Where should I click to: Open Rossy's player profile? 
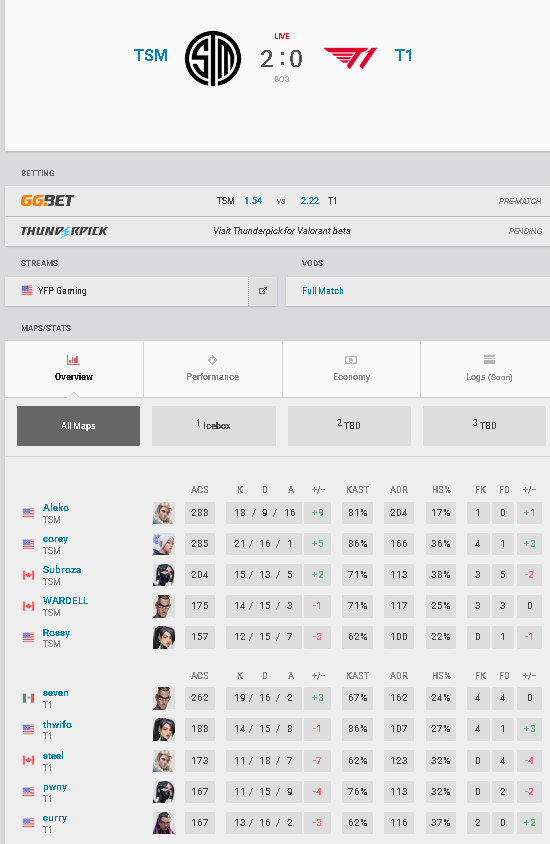coord(57,632)
